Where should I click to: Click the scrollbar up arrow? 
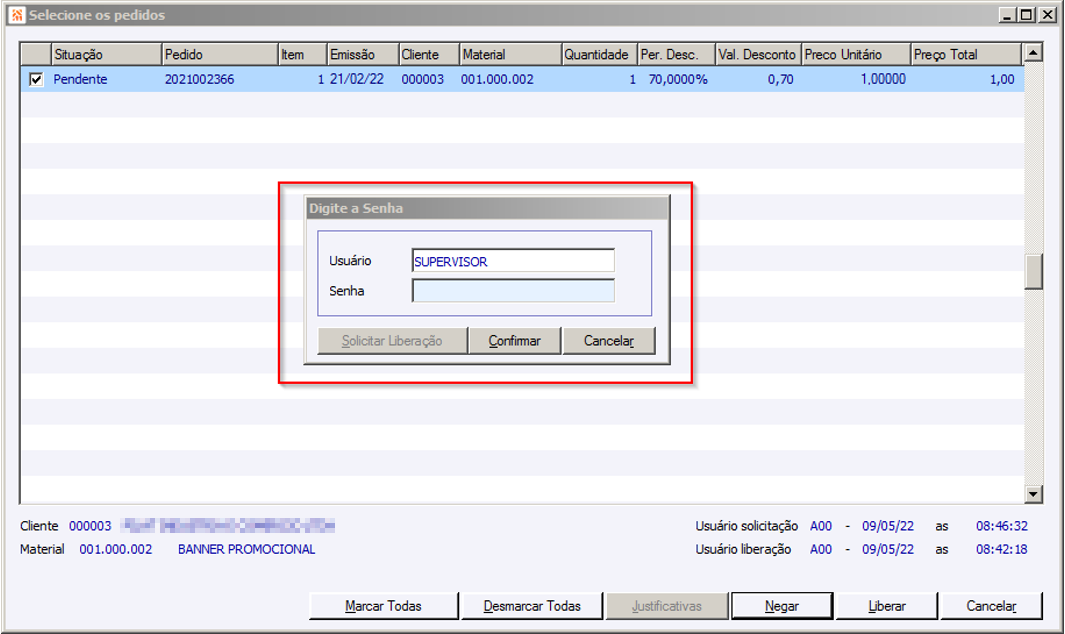coord(1033,53)
